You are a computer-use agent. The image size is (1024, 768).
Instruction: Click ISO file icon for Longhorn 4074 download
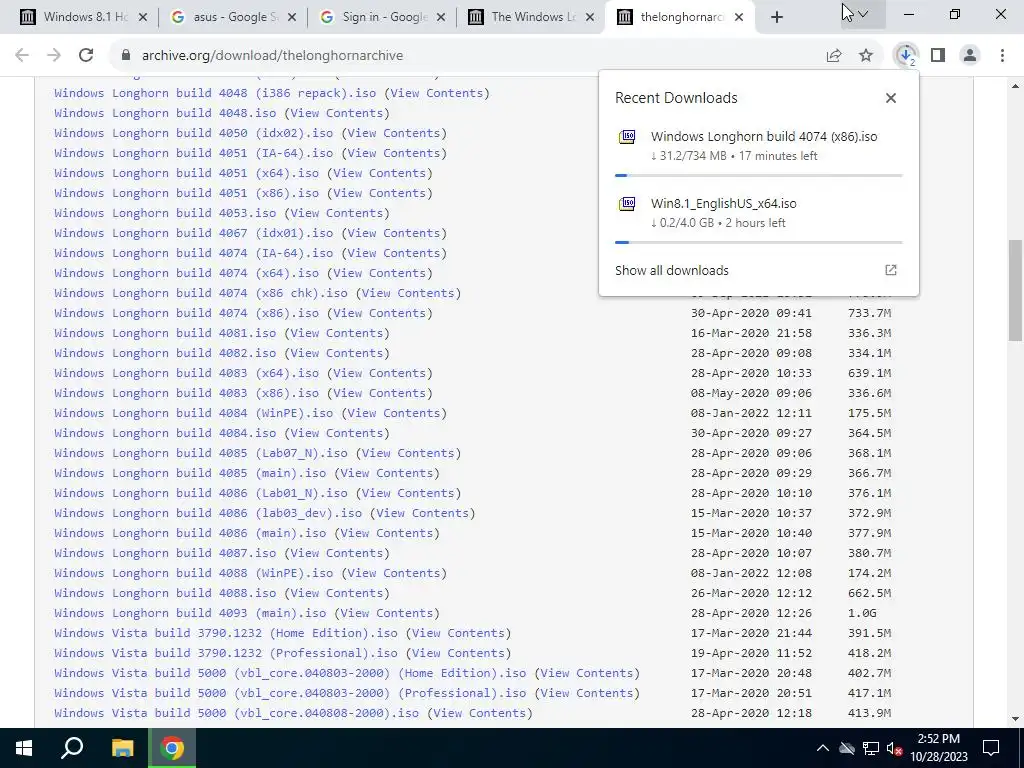click(627, 136)
